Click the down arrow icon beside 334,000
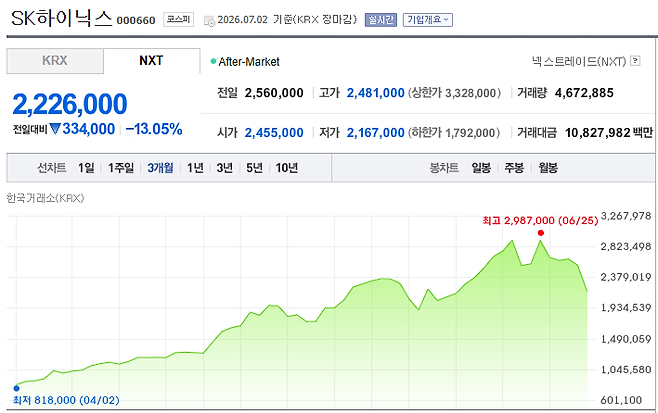658x413 pixels. [55, 128]
